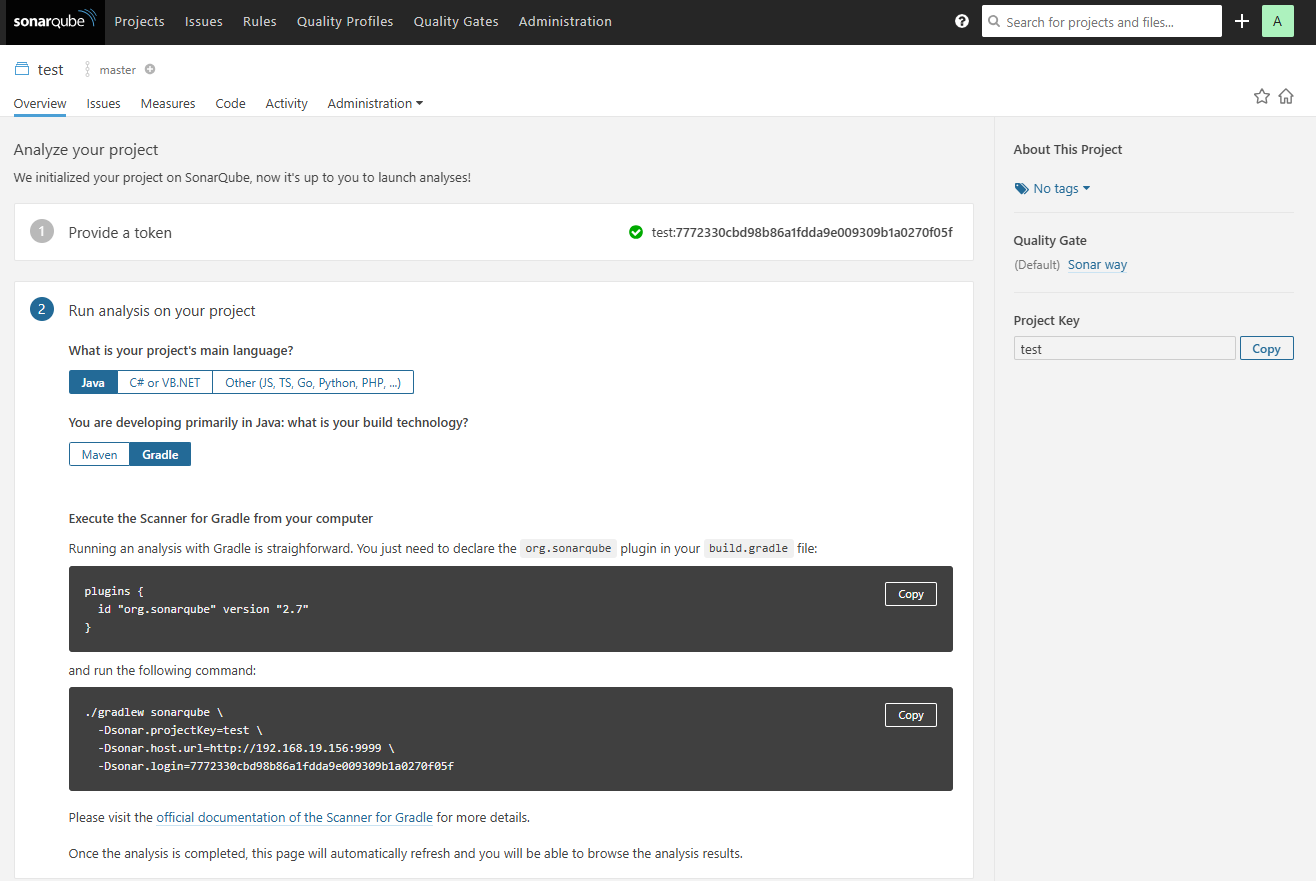This screenshot has width=1316, height=881.
Task: Click the id "org.sonarqube" version line
Action: pyautogui.click(x=203, y=609)
